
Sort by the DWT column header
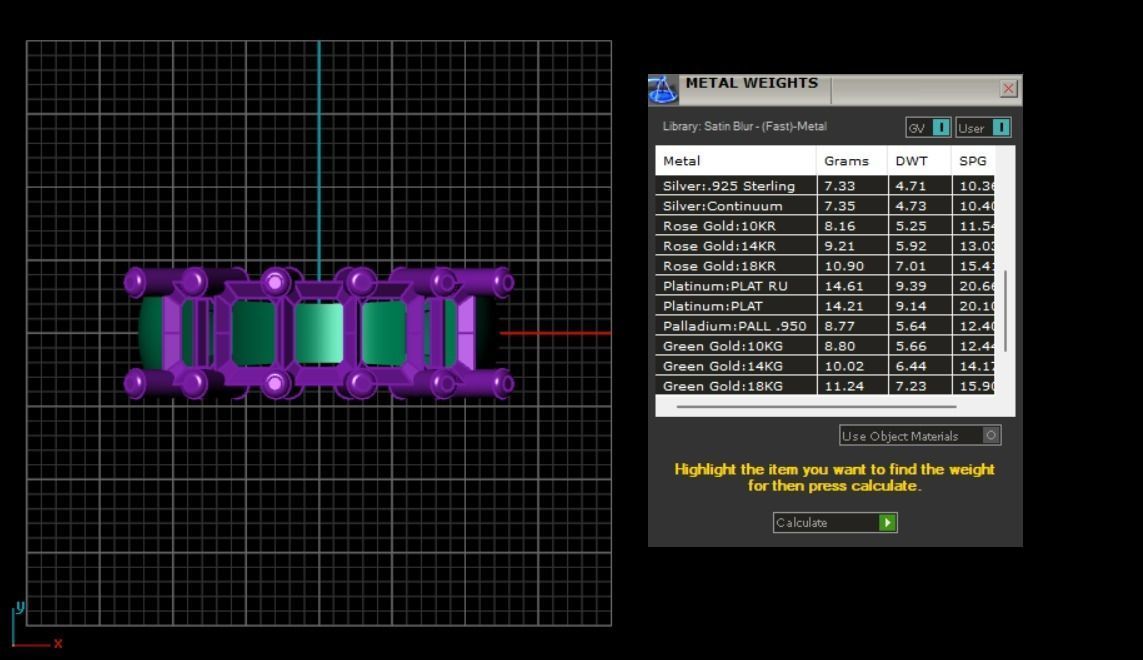[919, 160]
